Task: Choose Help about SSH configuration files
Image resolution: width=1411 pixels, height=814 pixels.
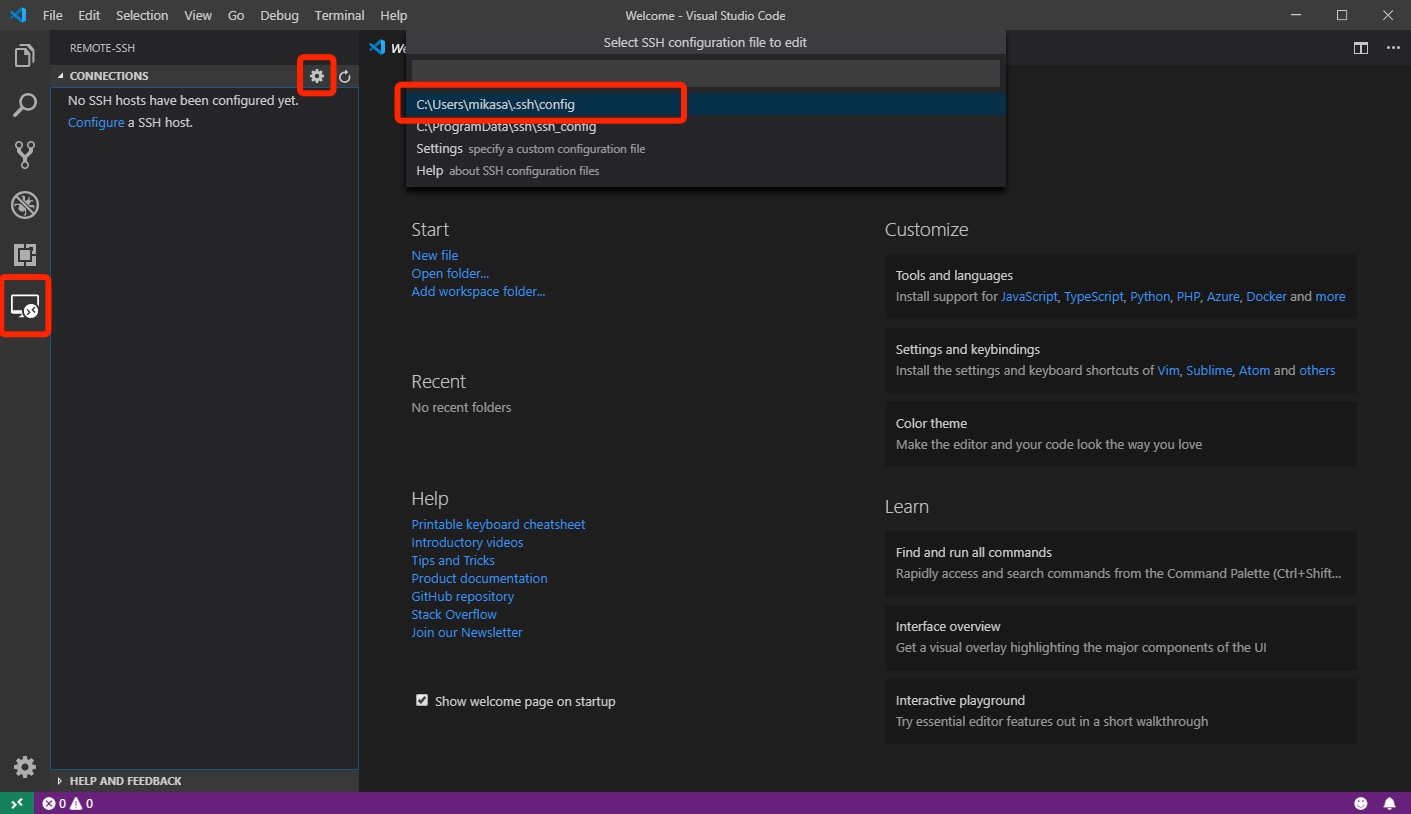Action: pos(706,171)
